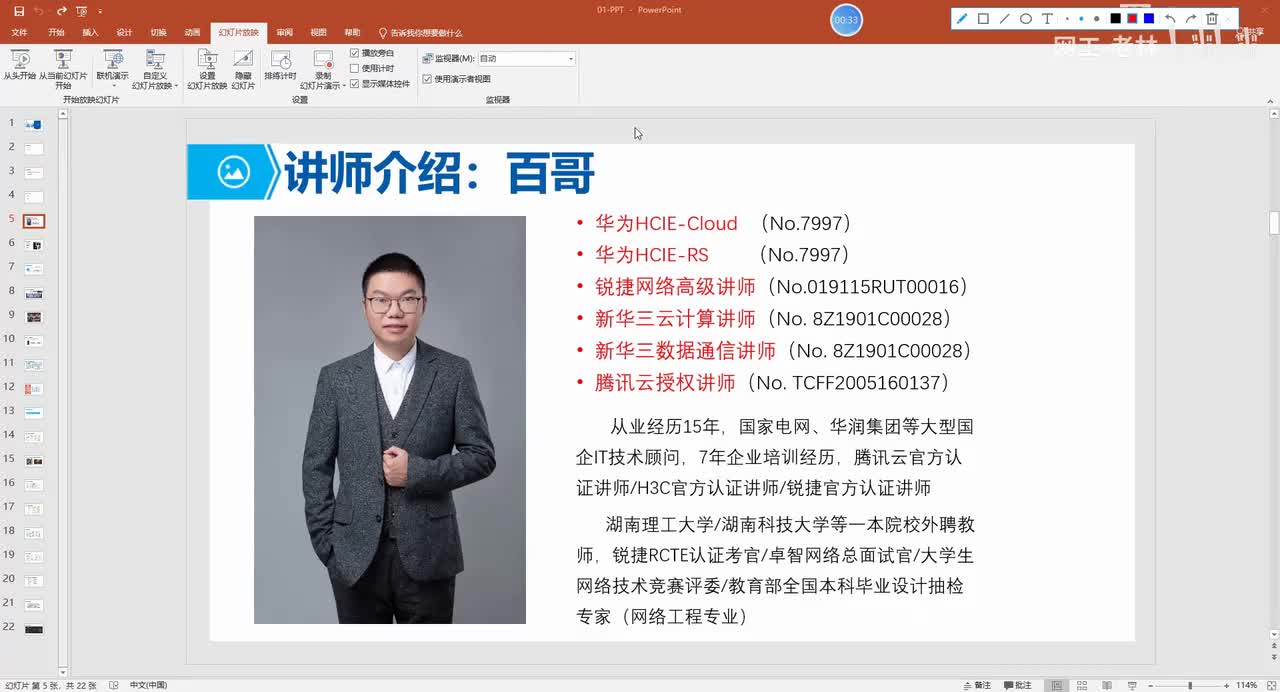This screenshot has width=1280, height=692.
Task: Select slide 15 thumbnail
Action: coord(34,460)
